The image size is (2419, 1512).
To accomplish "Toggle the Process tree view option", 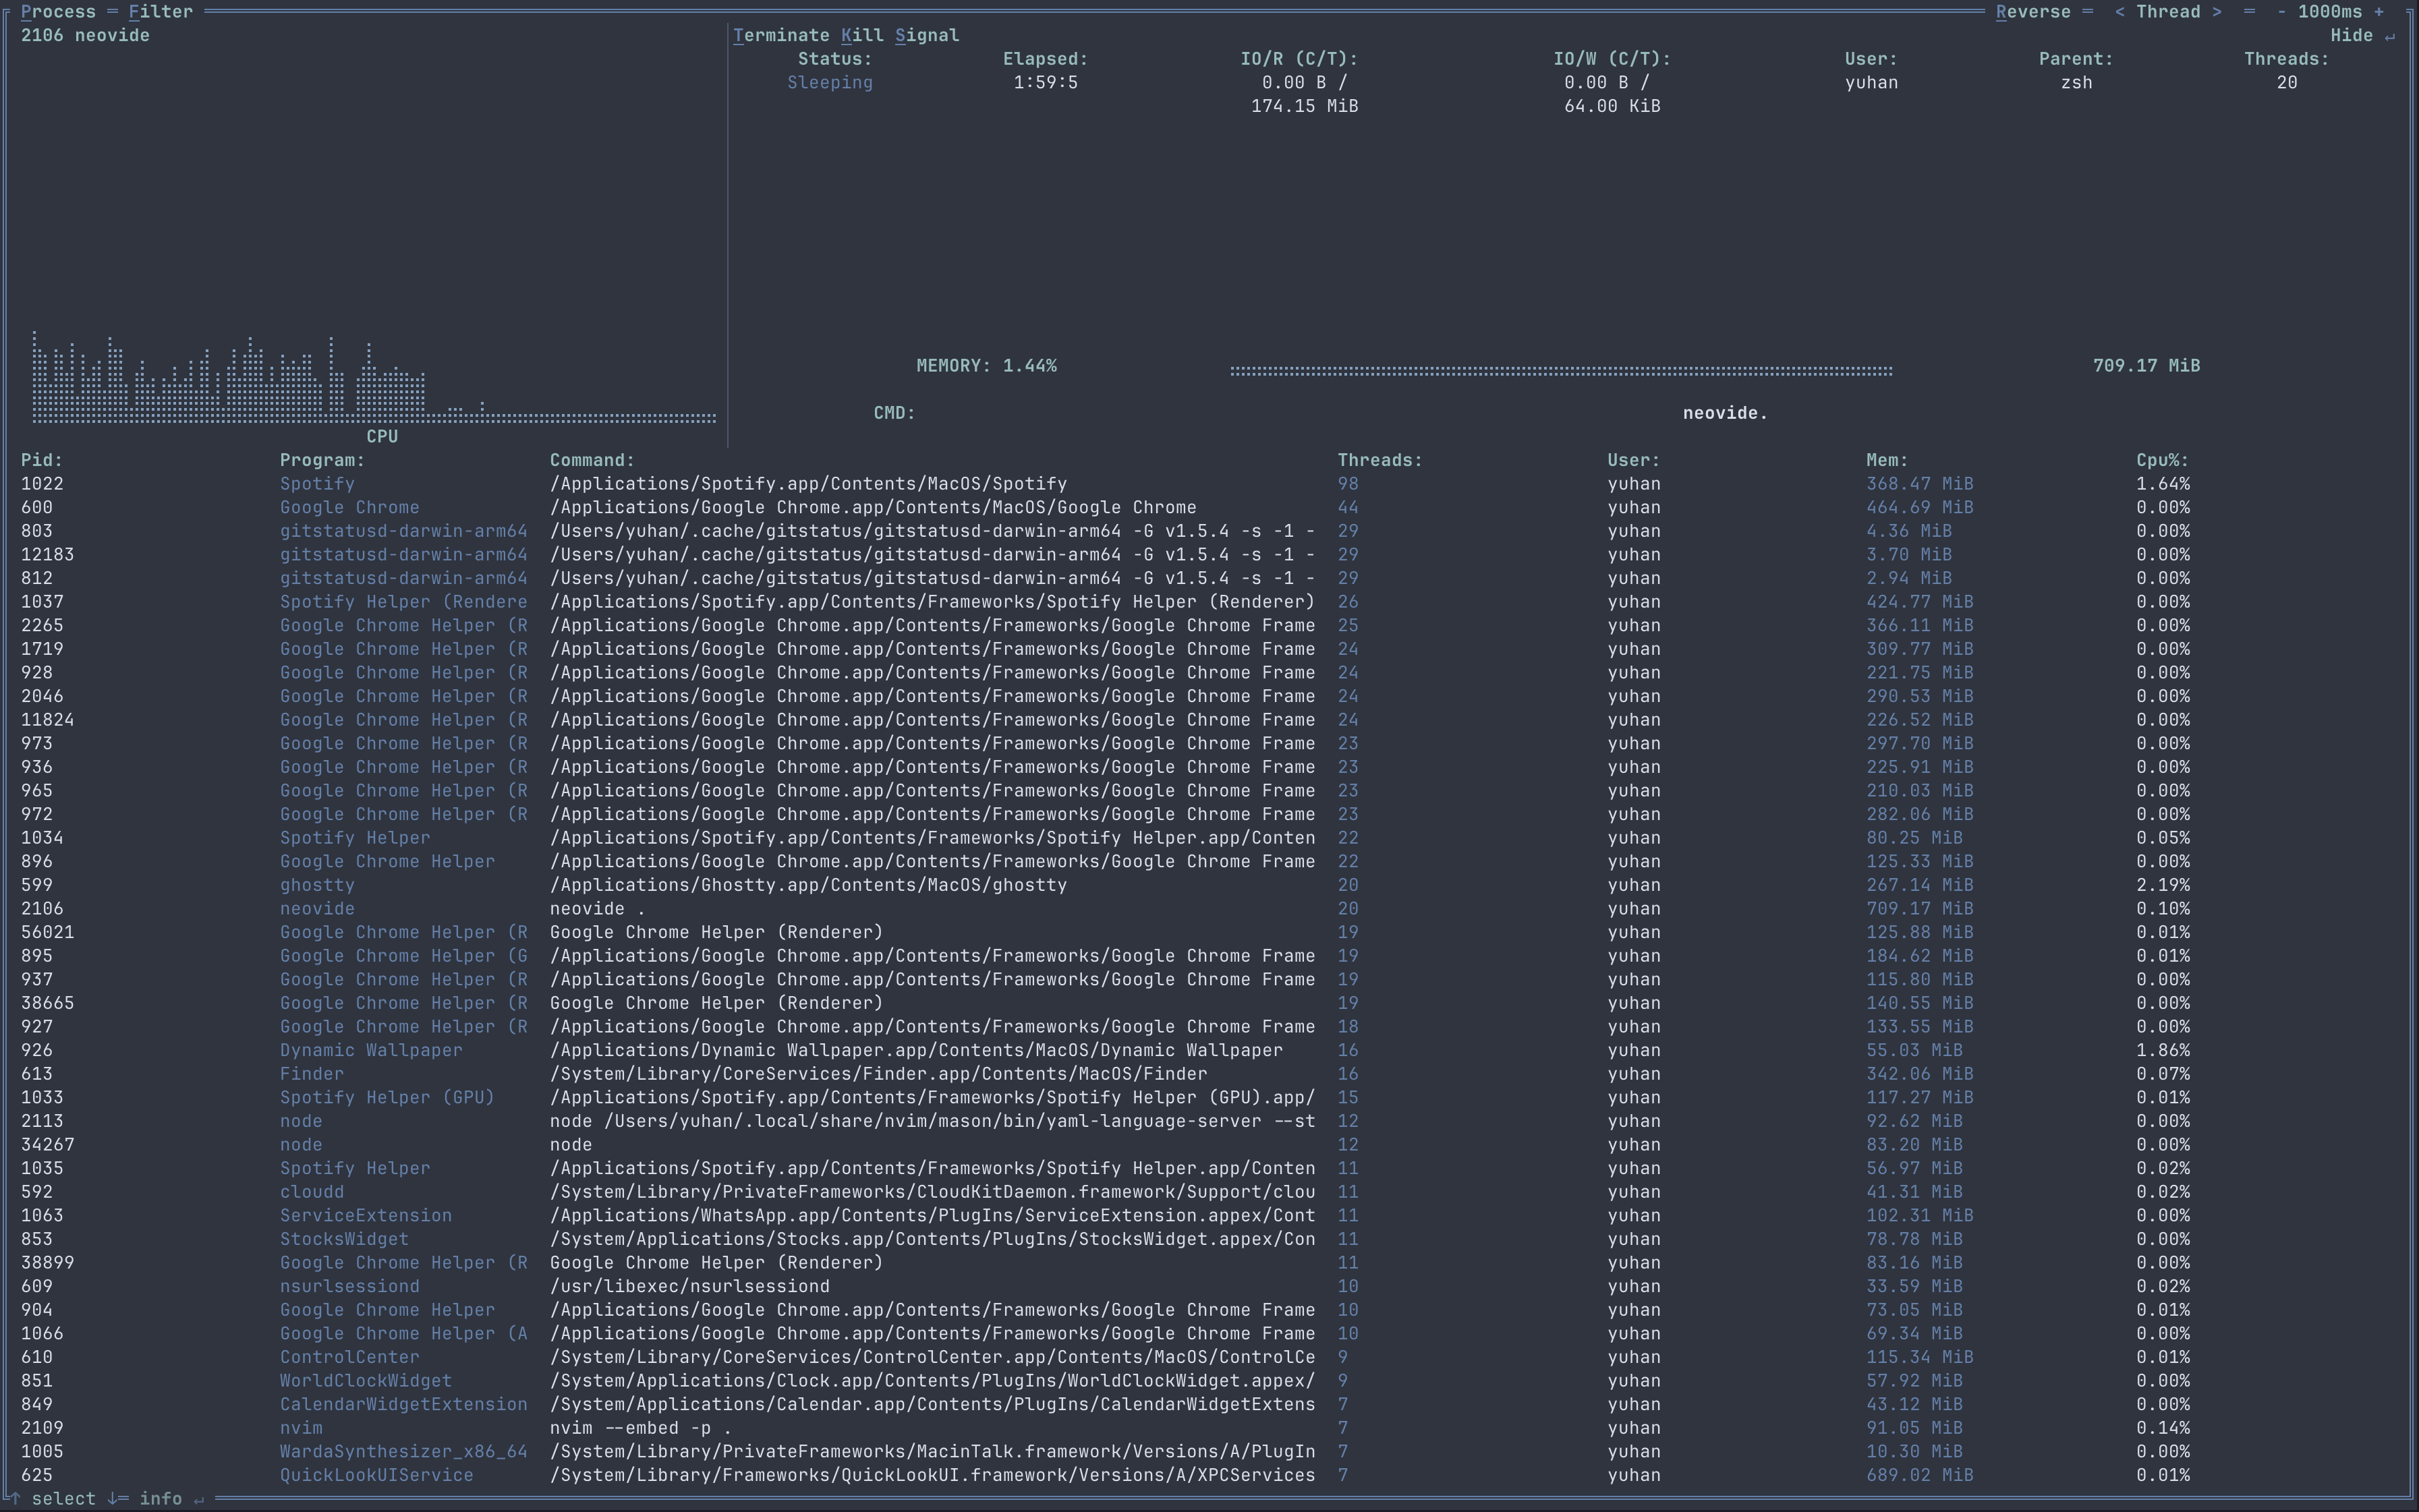I will click(58, 12).
